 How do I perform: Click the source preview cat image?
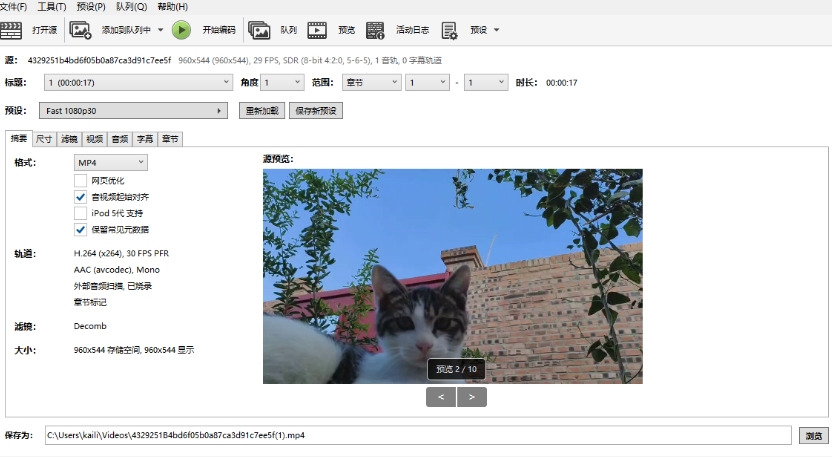point(453,276)
